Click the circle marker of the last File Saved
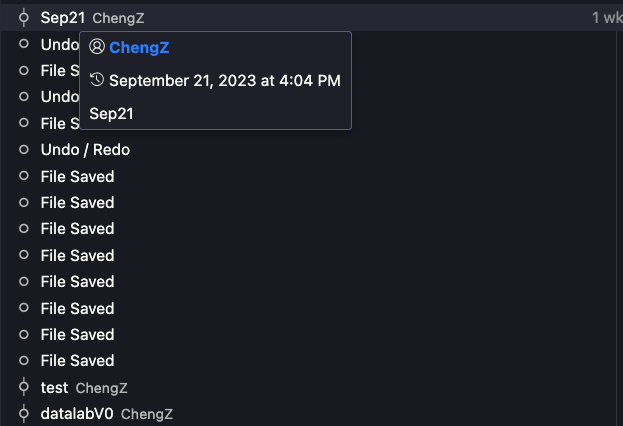Image resolution: width=623 pixels, height=426 pixels. pos(24,360)
